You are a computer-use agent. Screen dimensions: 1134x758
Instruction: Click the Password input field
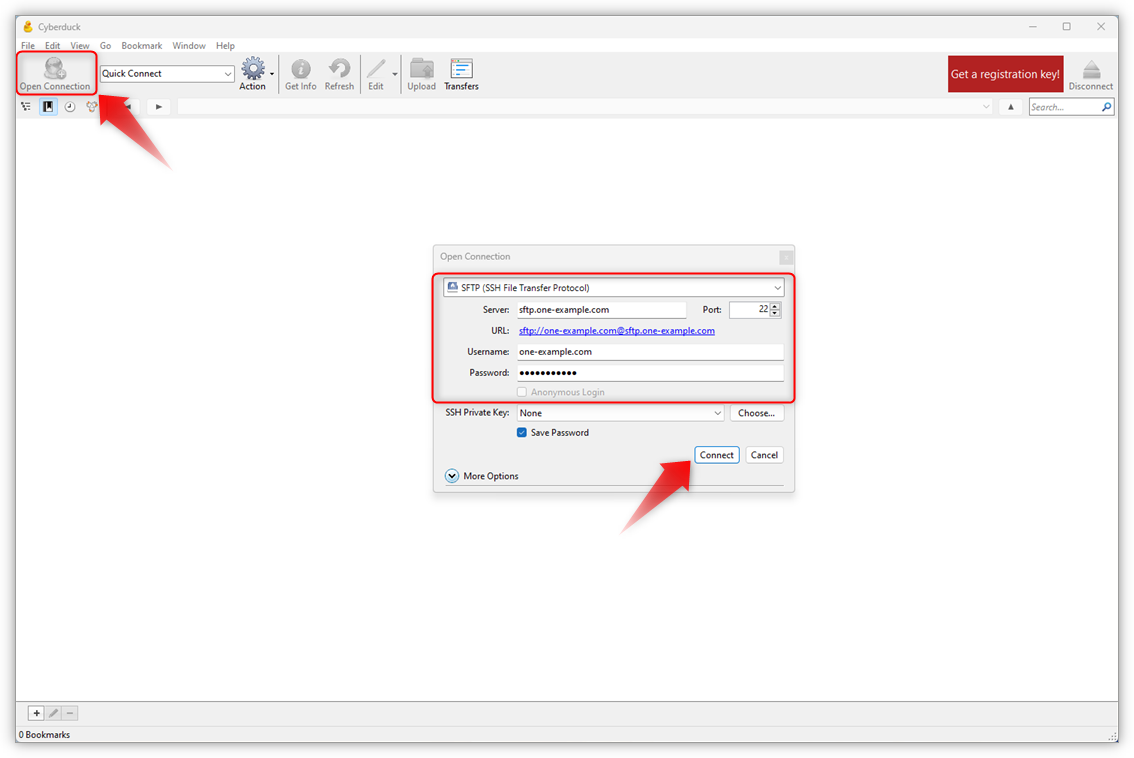tap(650, 372)
